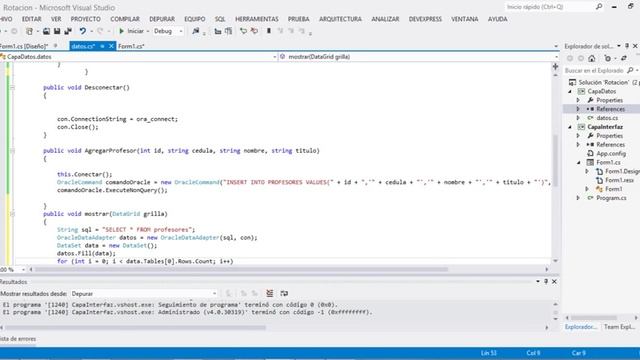The width and height of the screenshot is (640, 360).
Task: Click the Find in Files toolbar icon
Action: 196,31
